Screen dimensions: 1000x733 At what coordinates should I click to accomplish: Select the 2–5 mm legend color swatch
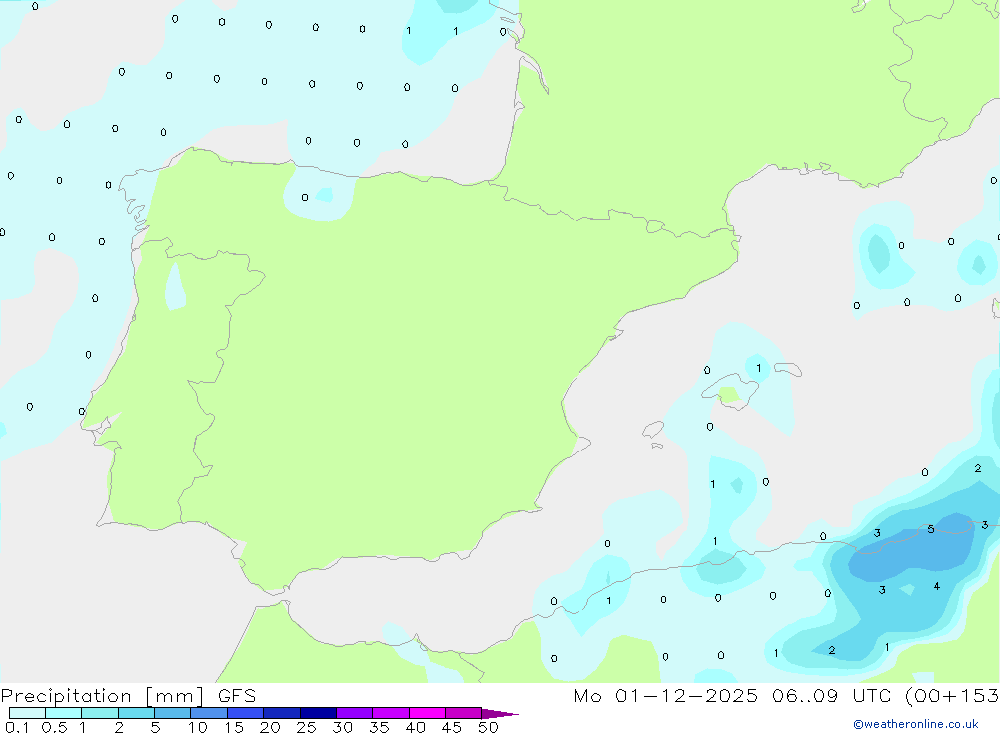click(x=136, y=713)
